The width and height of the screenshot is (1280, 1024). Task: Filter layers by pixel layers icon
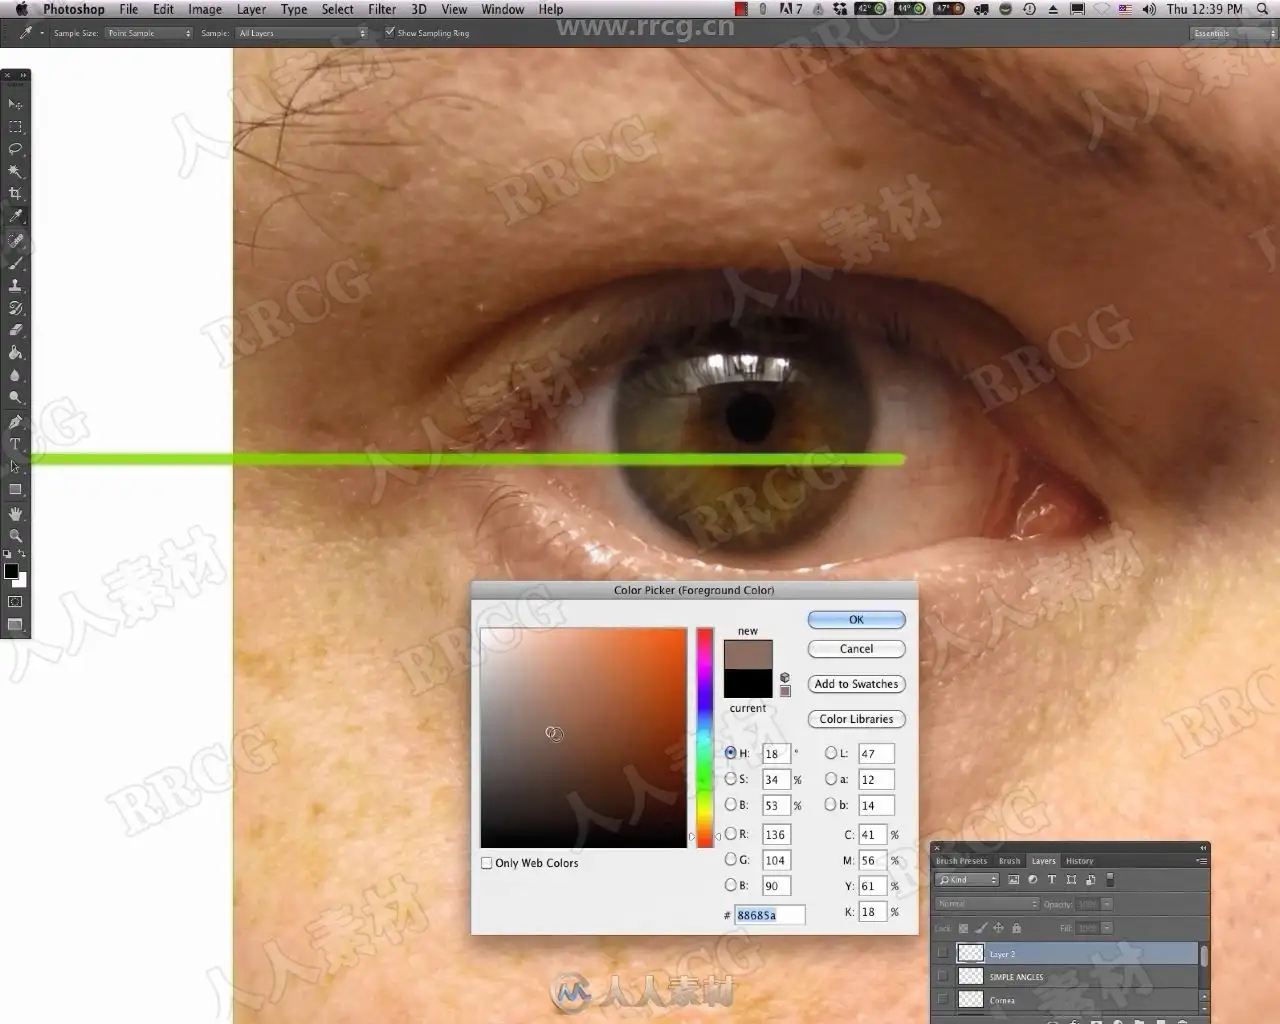(1013, 880)
